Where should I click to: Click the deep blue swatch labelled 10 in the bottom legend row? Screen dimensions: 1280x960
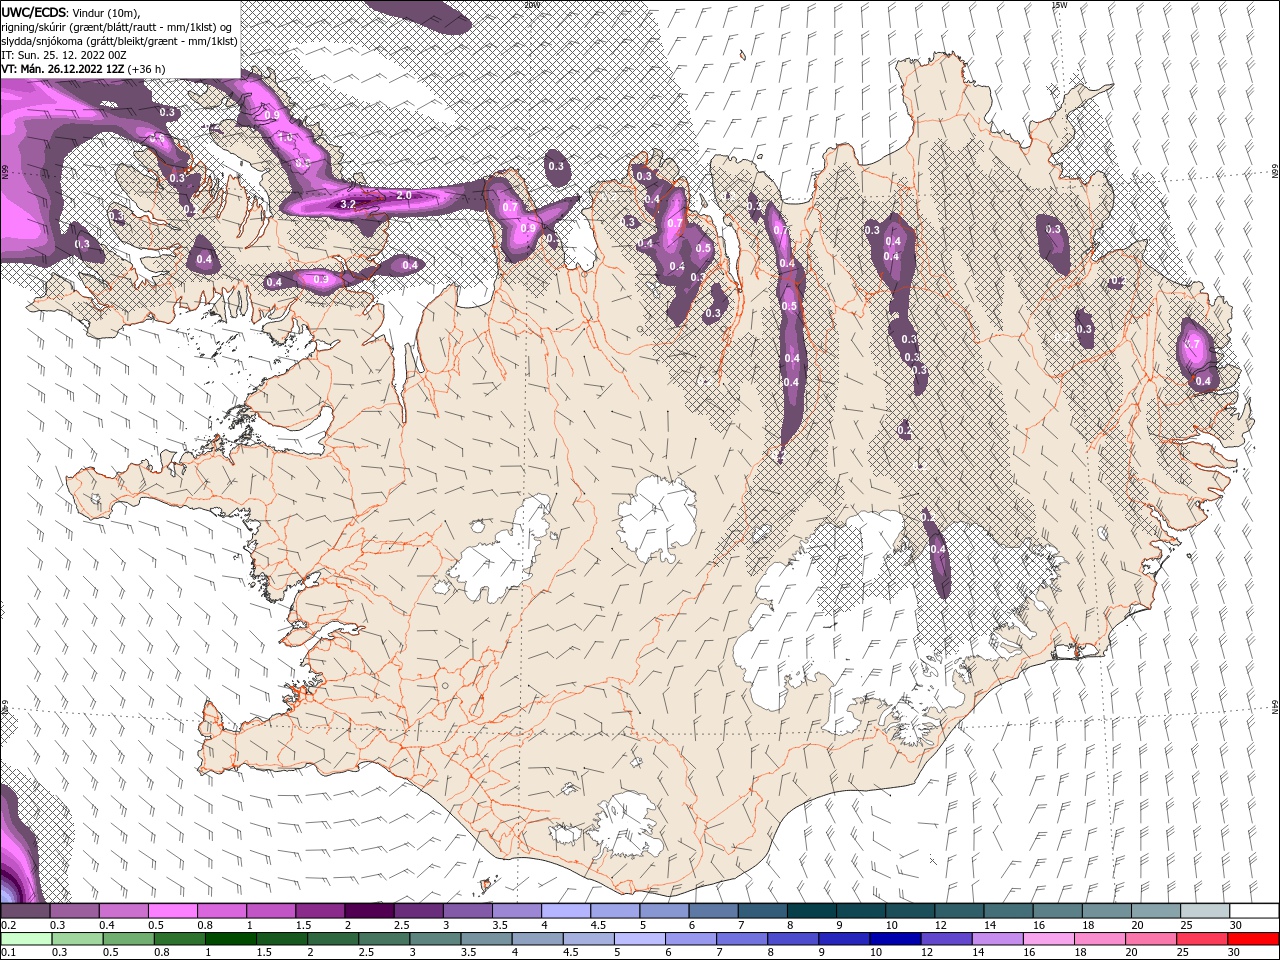tap(894, 939)
